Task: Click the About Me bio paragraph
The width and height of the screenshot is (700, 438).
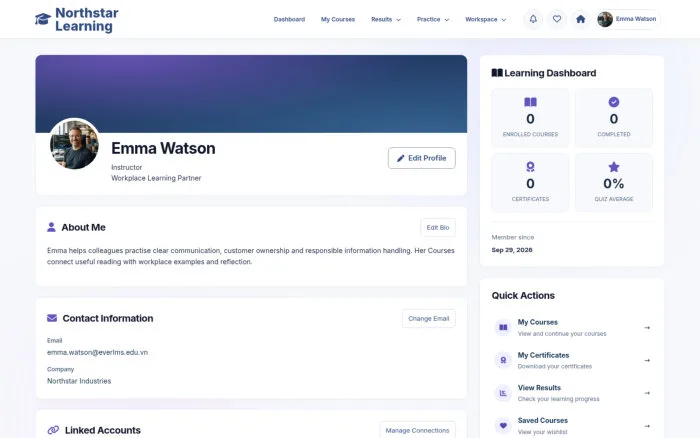Action: point(250,256)
